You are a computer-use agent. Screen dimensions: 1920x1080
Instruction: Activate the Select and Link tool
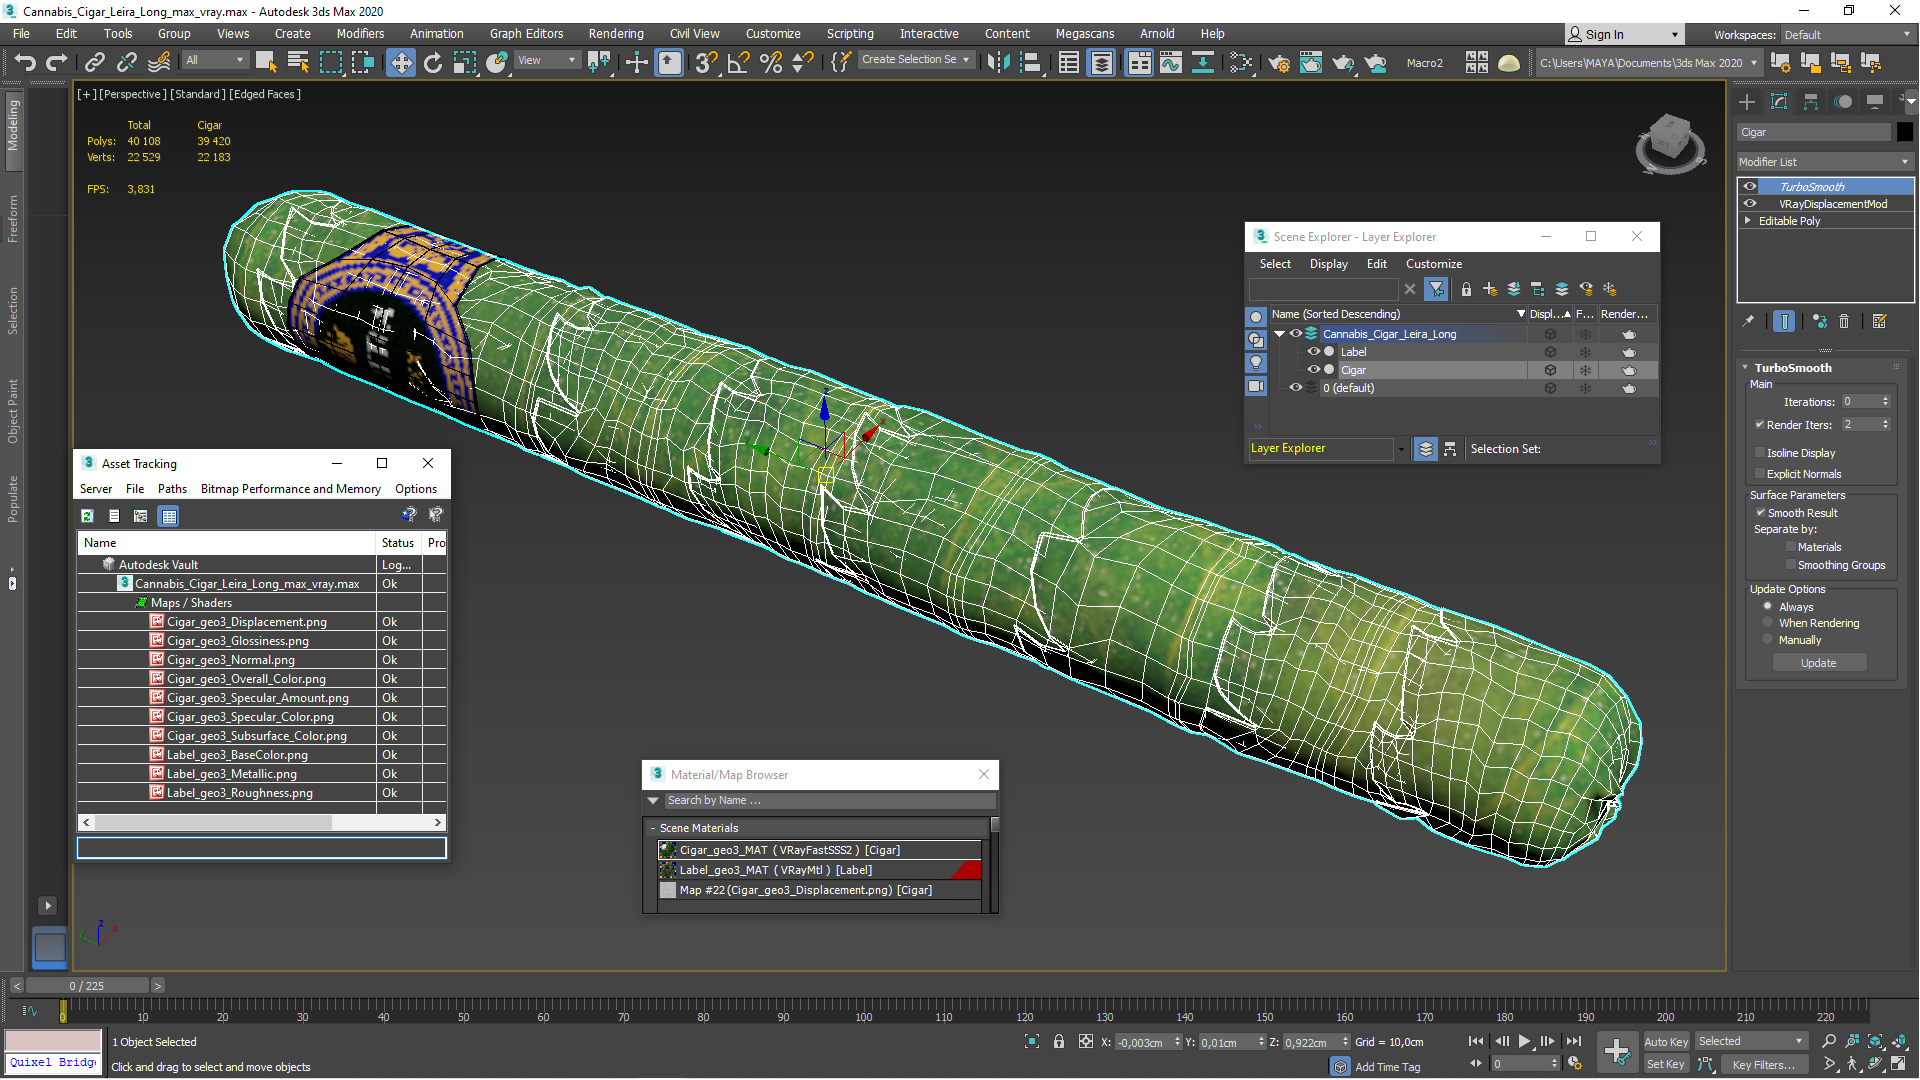point(95,63)
